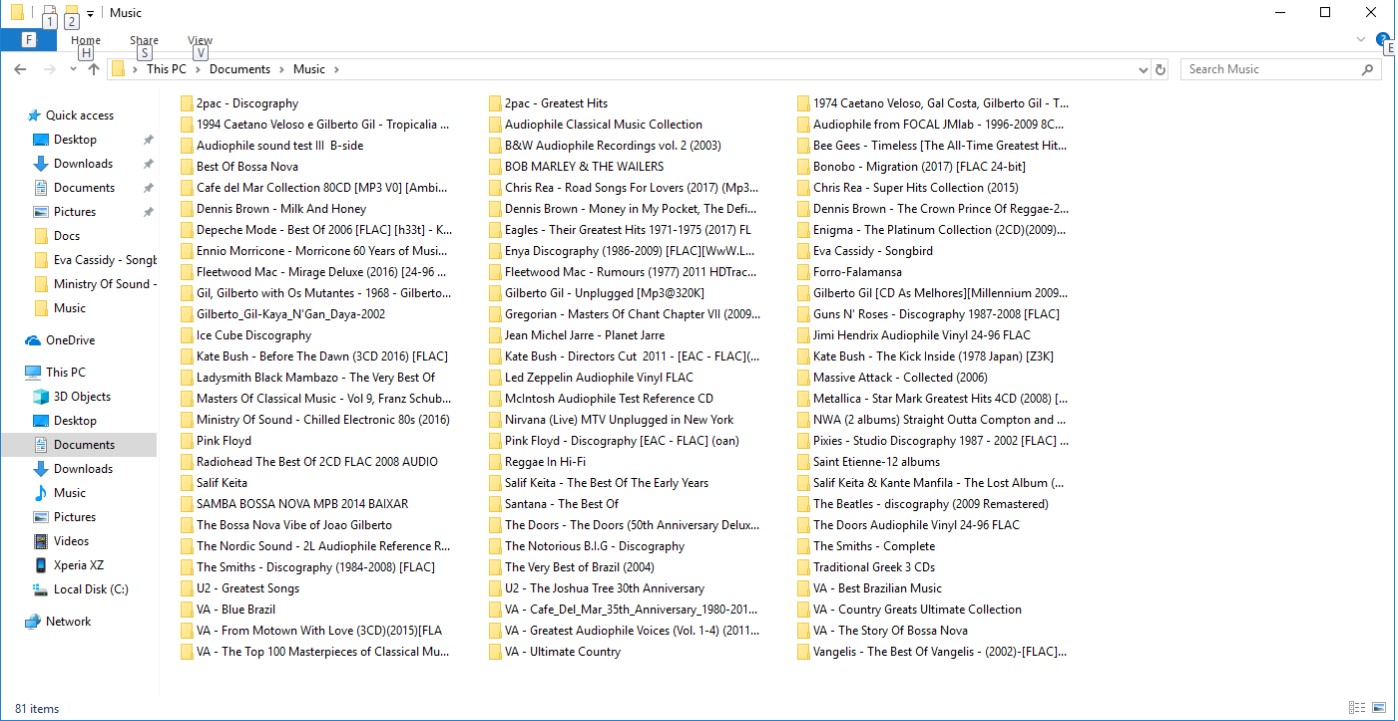1398x721 pixels.
Task: Refresh the Music folder view
Action: pyautogui.click(x=1160, y=69)
